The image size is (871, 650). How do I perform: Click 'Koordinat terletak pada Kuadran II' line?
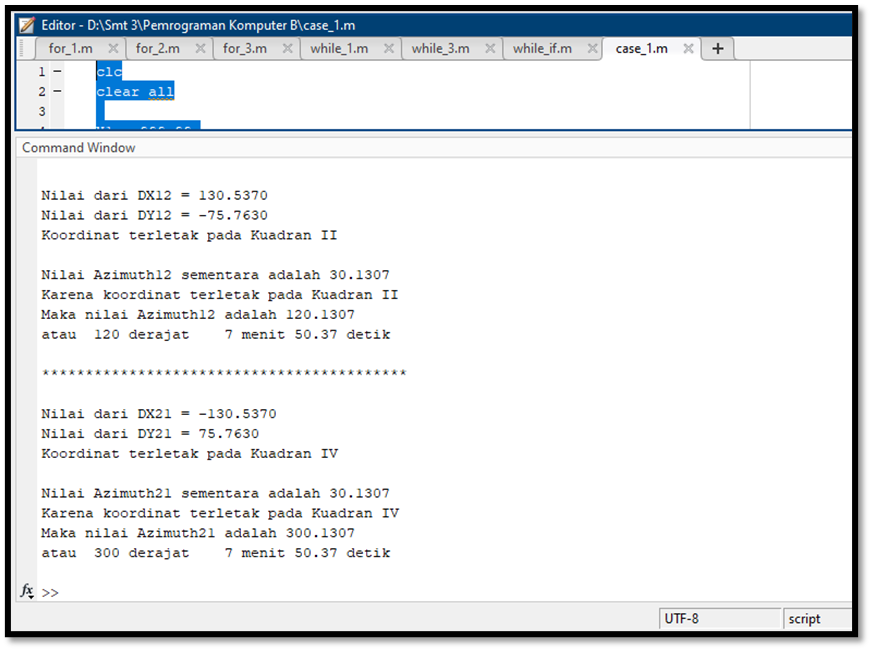(x=189, y=236)
